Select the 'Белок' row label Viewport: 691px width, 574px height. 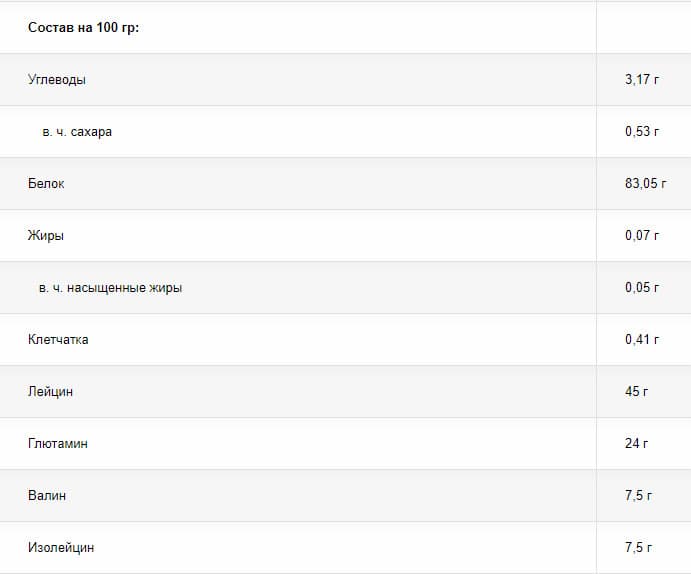tap(46, 184)
